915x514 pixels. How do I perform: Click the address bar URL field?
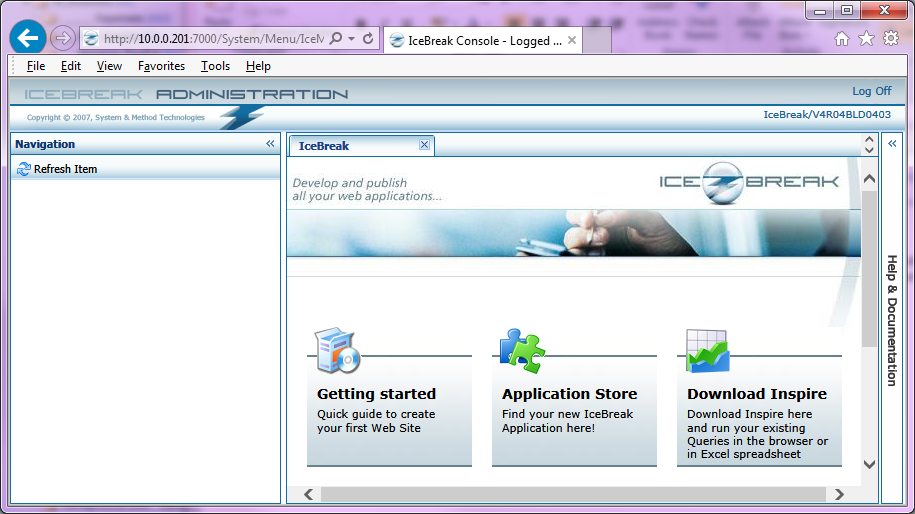(213, 39)
